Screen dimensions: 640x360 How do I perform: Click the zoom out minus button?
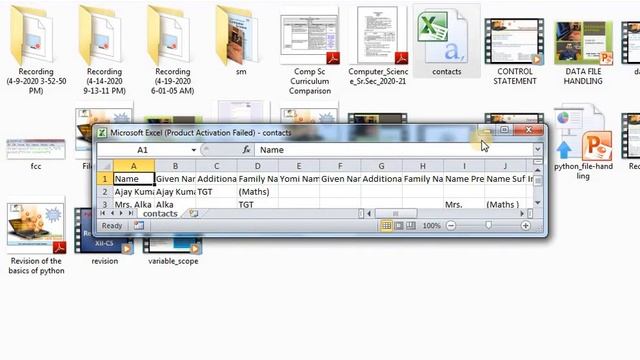click(451, 225)
